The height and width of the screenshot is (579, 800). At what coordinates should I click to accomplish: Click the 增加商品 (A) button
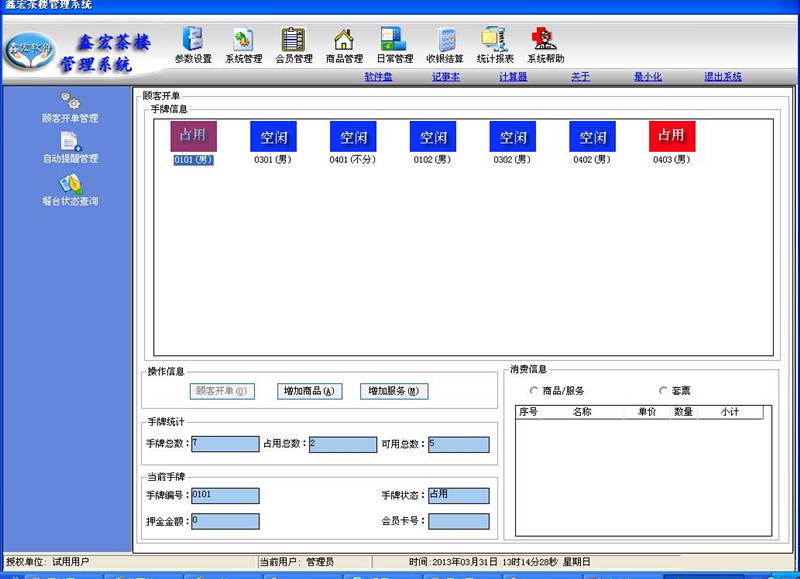tap(309, 391)
